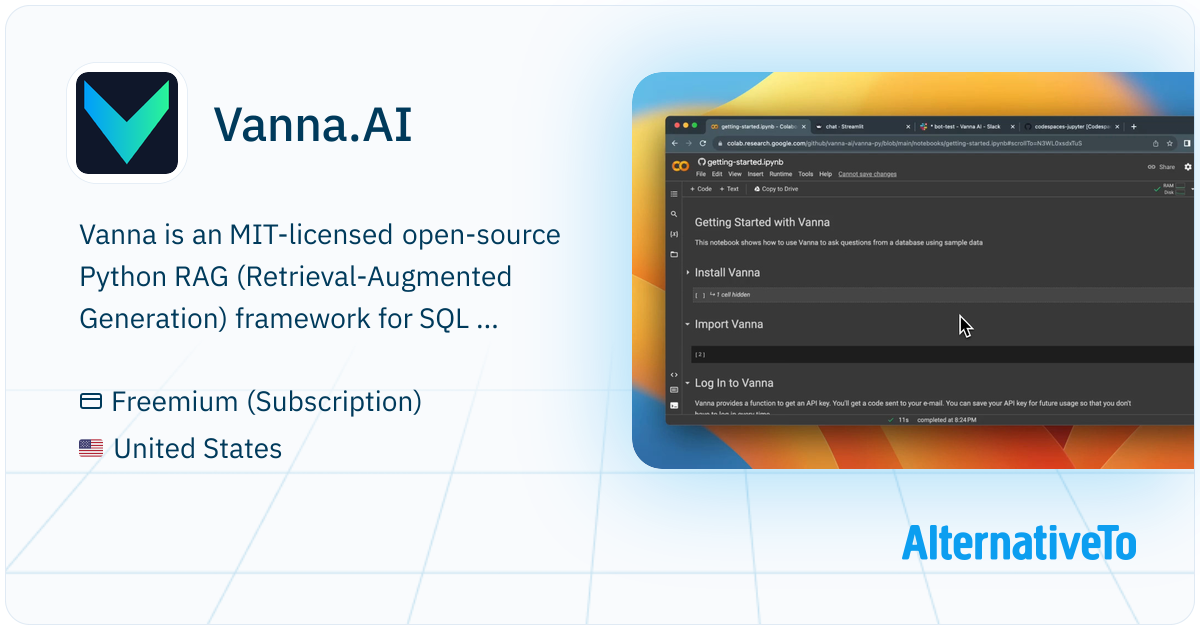Click the completed at 8:24 PM status
The height and width of the screenshot is (630, 1200).
pos(946,420)
